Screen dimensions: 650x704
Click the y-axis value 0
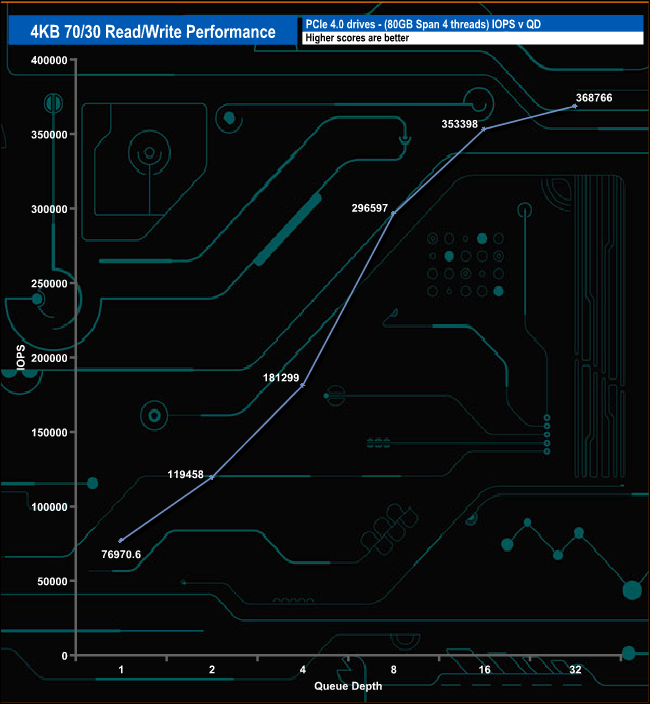(x=64, y=656)
